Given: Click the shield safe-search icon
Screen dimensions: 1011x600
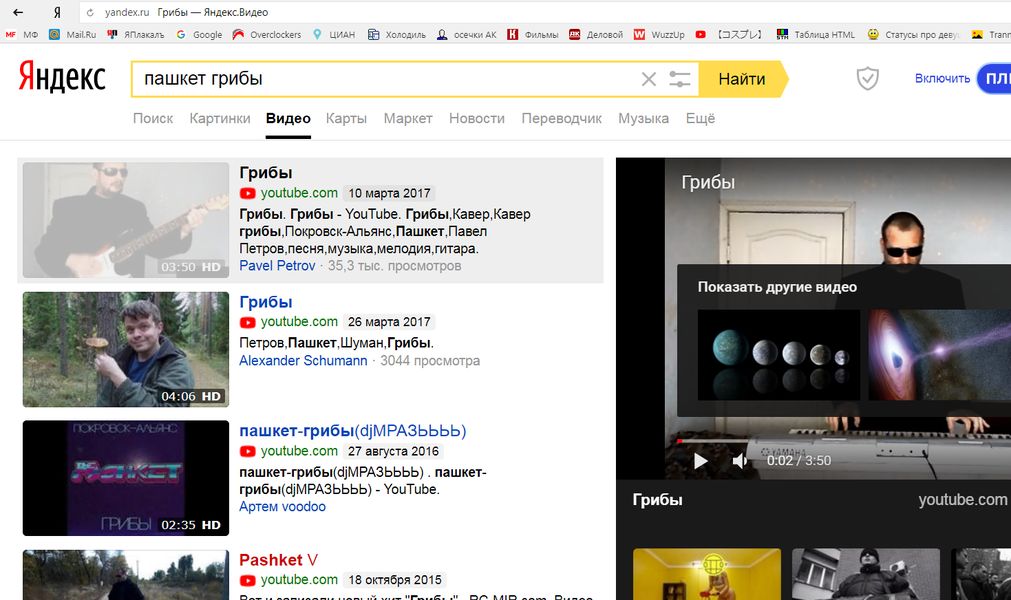Looking at the screenshot, I should tap(867, 79).
